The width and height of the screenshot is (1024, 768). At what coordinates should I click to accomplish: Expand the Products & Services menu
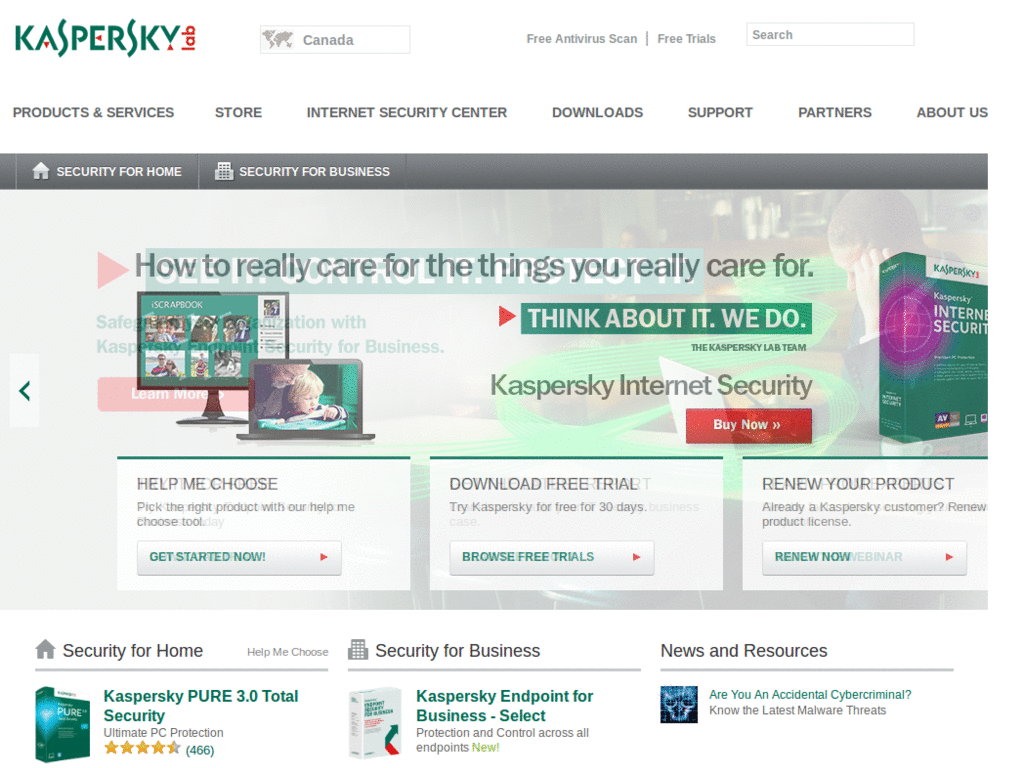coord(93,112)
